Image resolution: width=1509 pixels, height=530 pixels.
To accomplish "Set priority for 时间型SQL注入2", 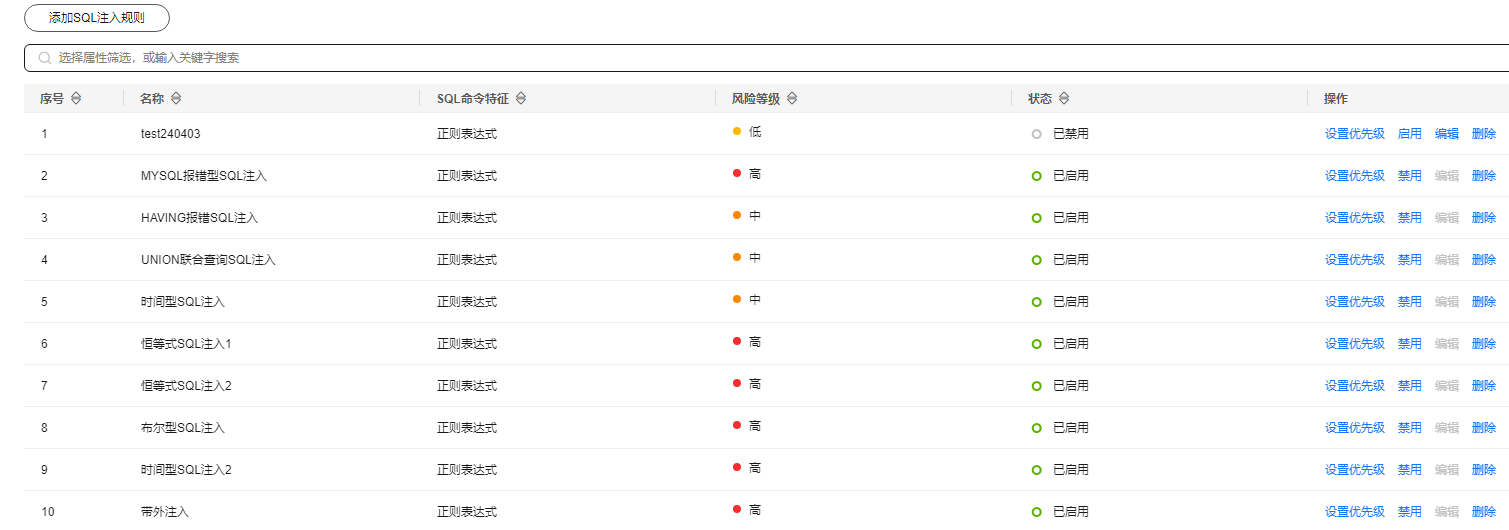I will pos(1355,470).
